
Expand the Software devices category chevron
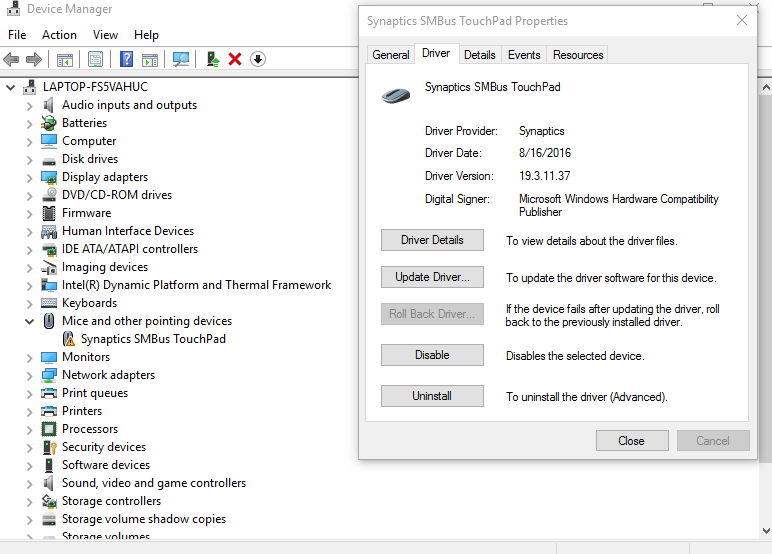pos(30,465)
